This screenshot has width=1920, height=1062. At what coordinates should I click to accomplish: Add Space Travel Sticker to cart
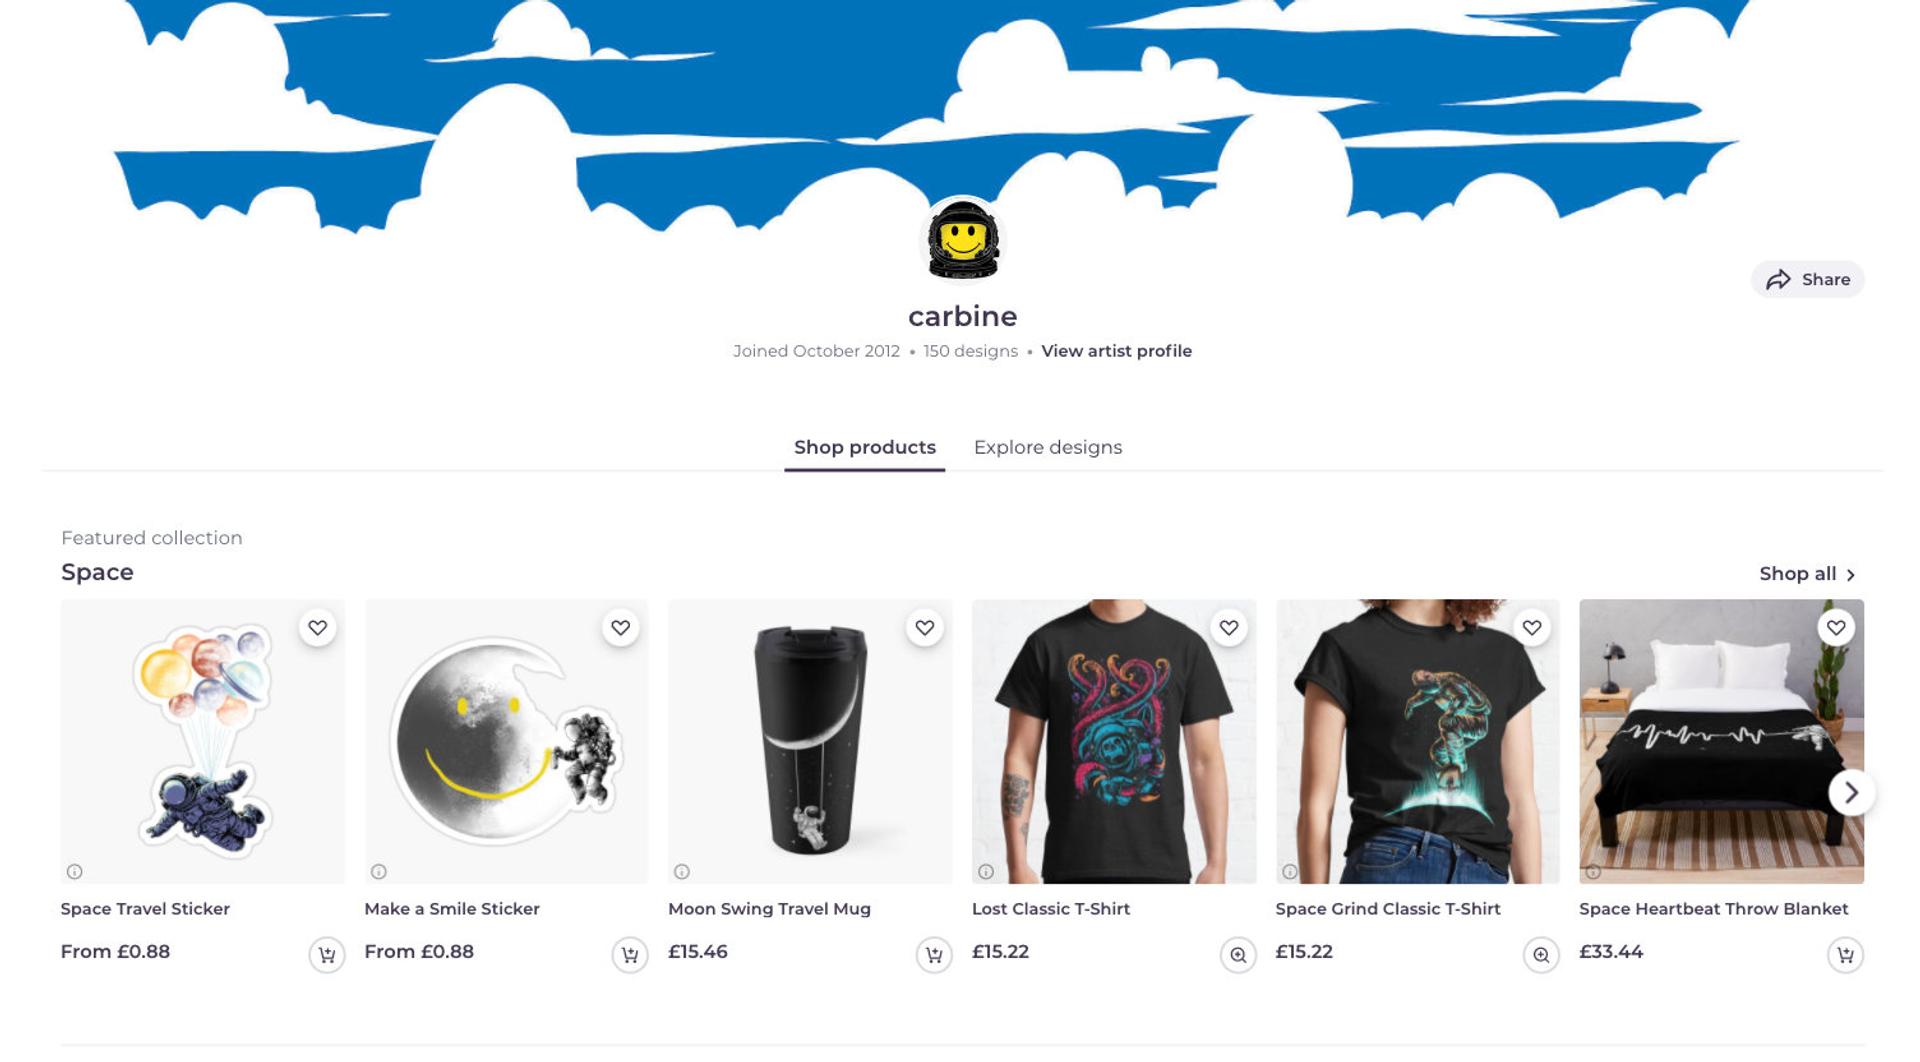pyautogui.click(x=326, y=955)
